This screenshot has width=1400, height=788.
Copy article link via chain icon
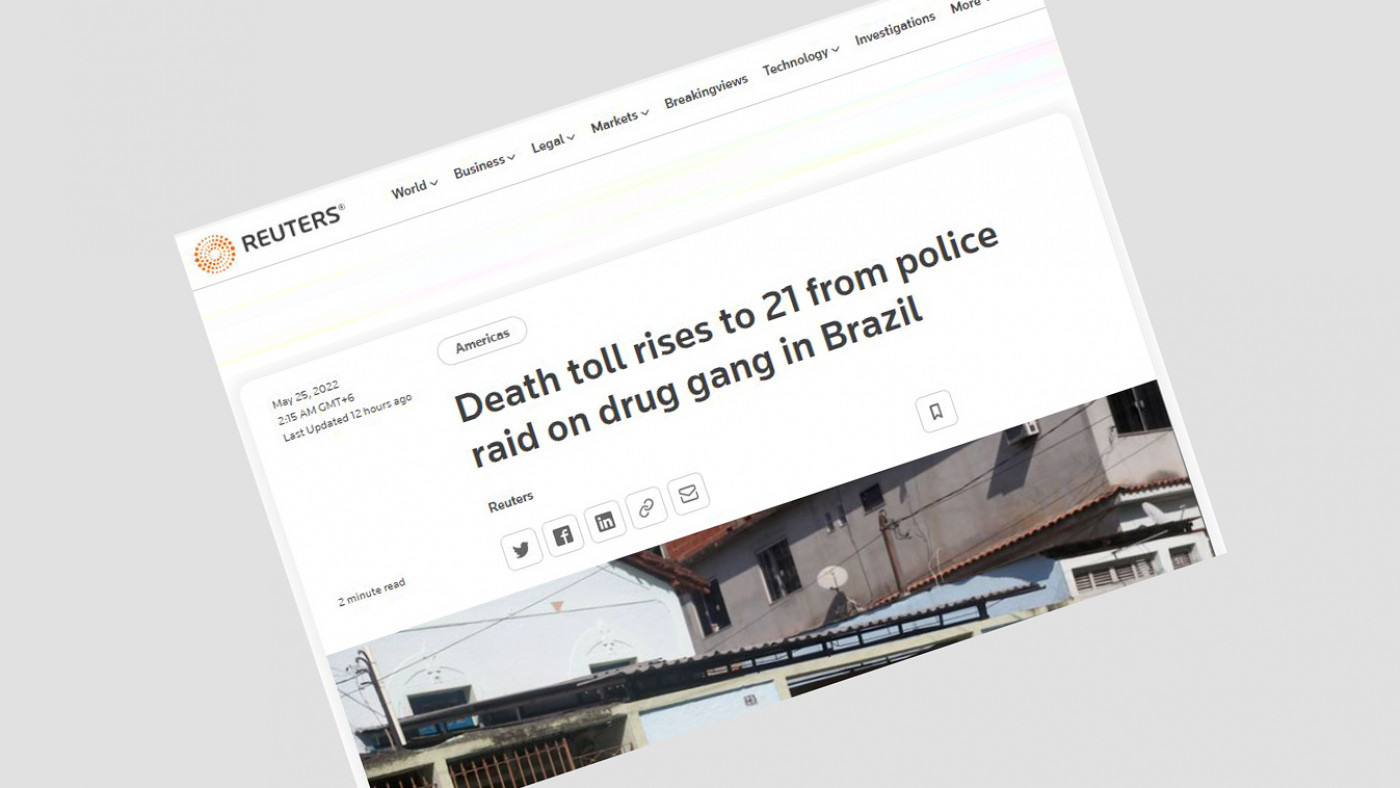click(646, 508)
